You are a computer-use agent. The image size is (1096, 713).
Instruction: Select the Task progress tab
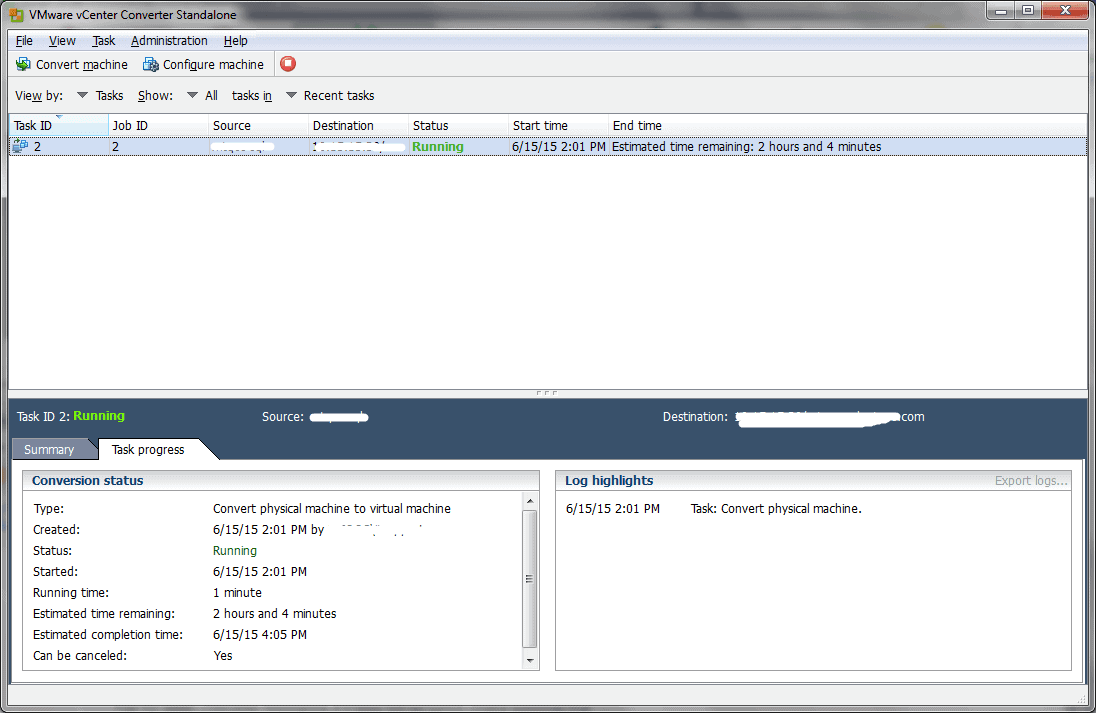(x=148, y=449)
